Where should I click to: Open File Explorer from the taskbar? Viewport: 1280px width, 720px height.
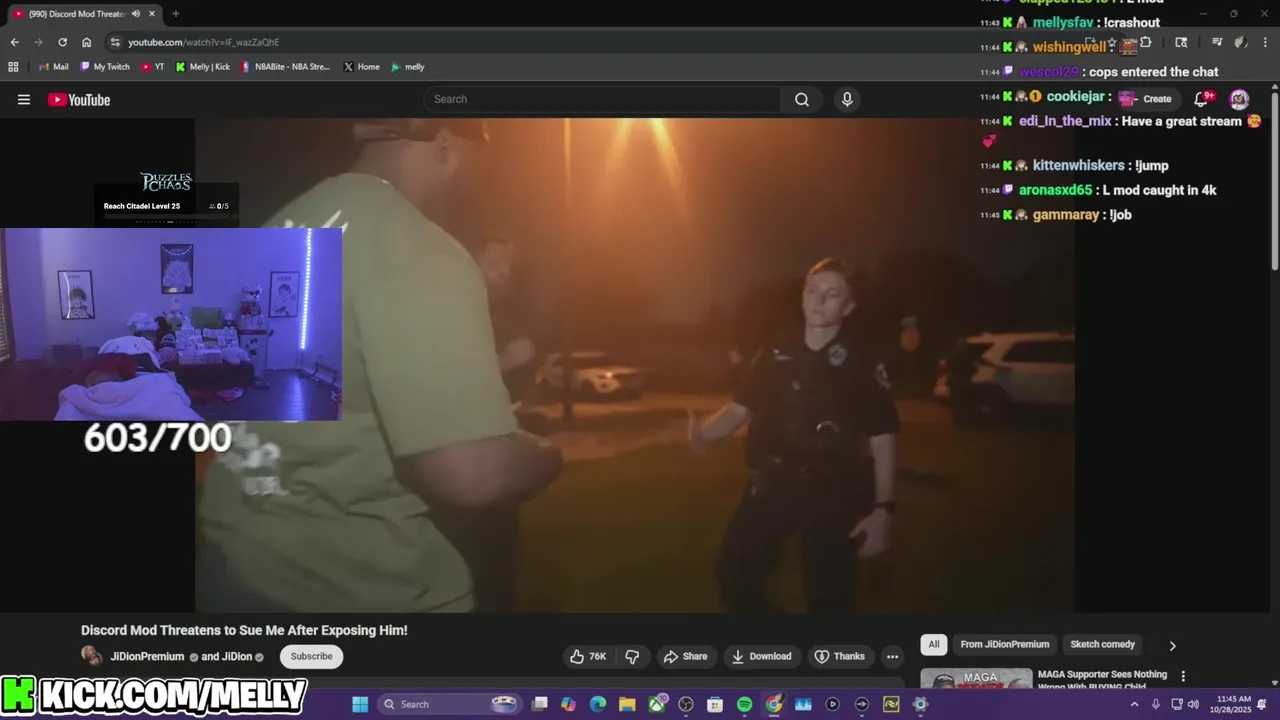click(627, 704)
